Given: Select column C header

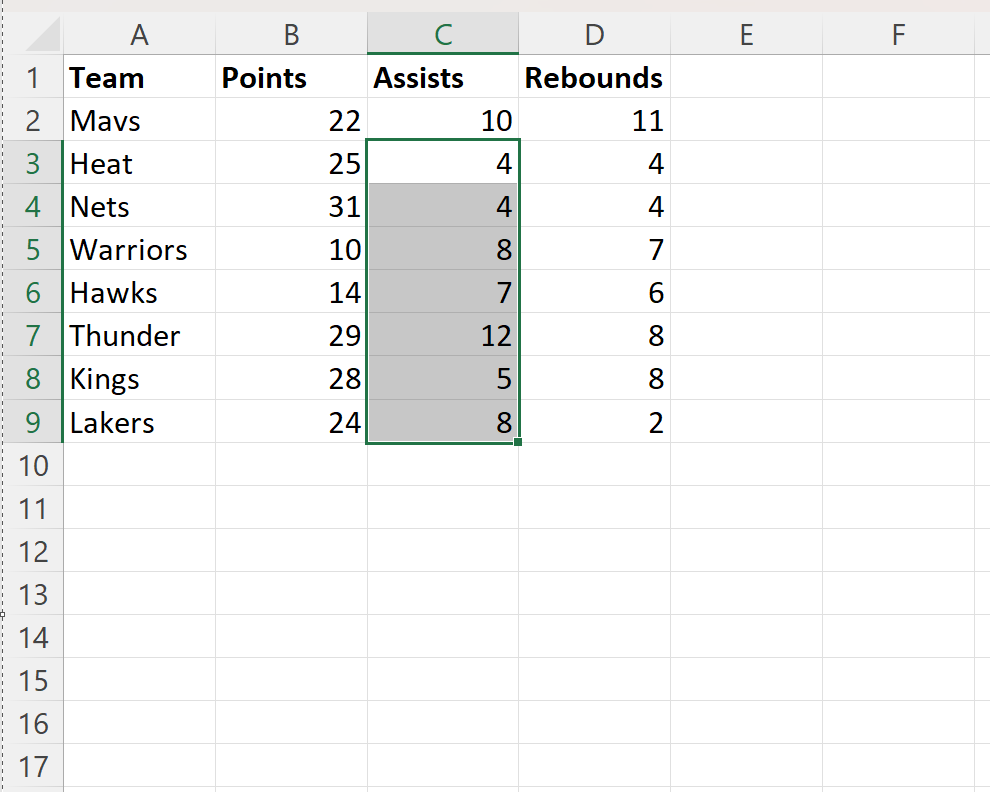Looking at the screenshot, I should [x=443, y=34].
